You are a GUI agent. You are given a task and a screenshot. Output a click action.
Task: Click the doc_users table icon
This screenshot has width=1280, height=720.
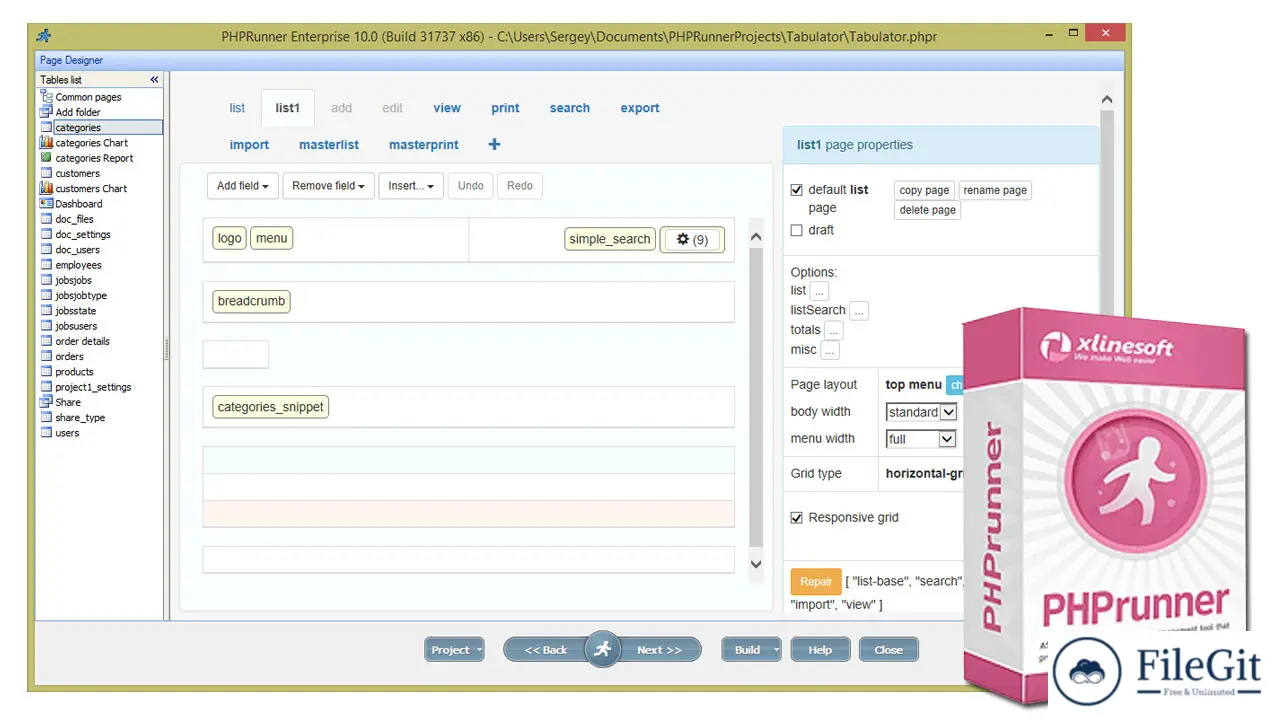click(46, 250)
